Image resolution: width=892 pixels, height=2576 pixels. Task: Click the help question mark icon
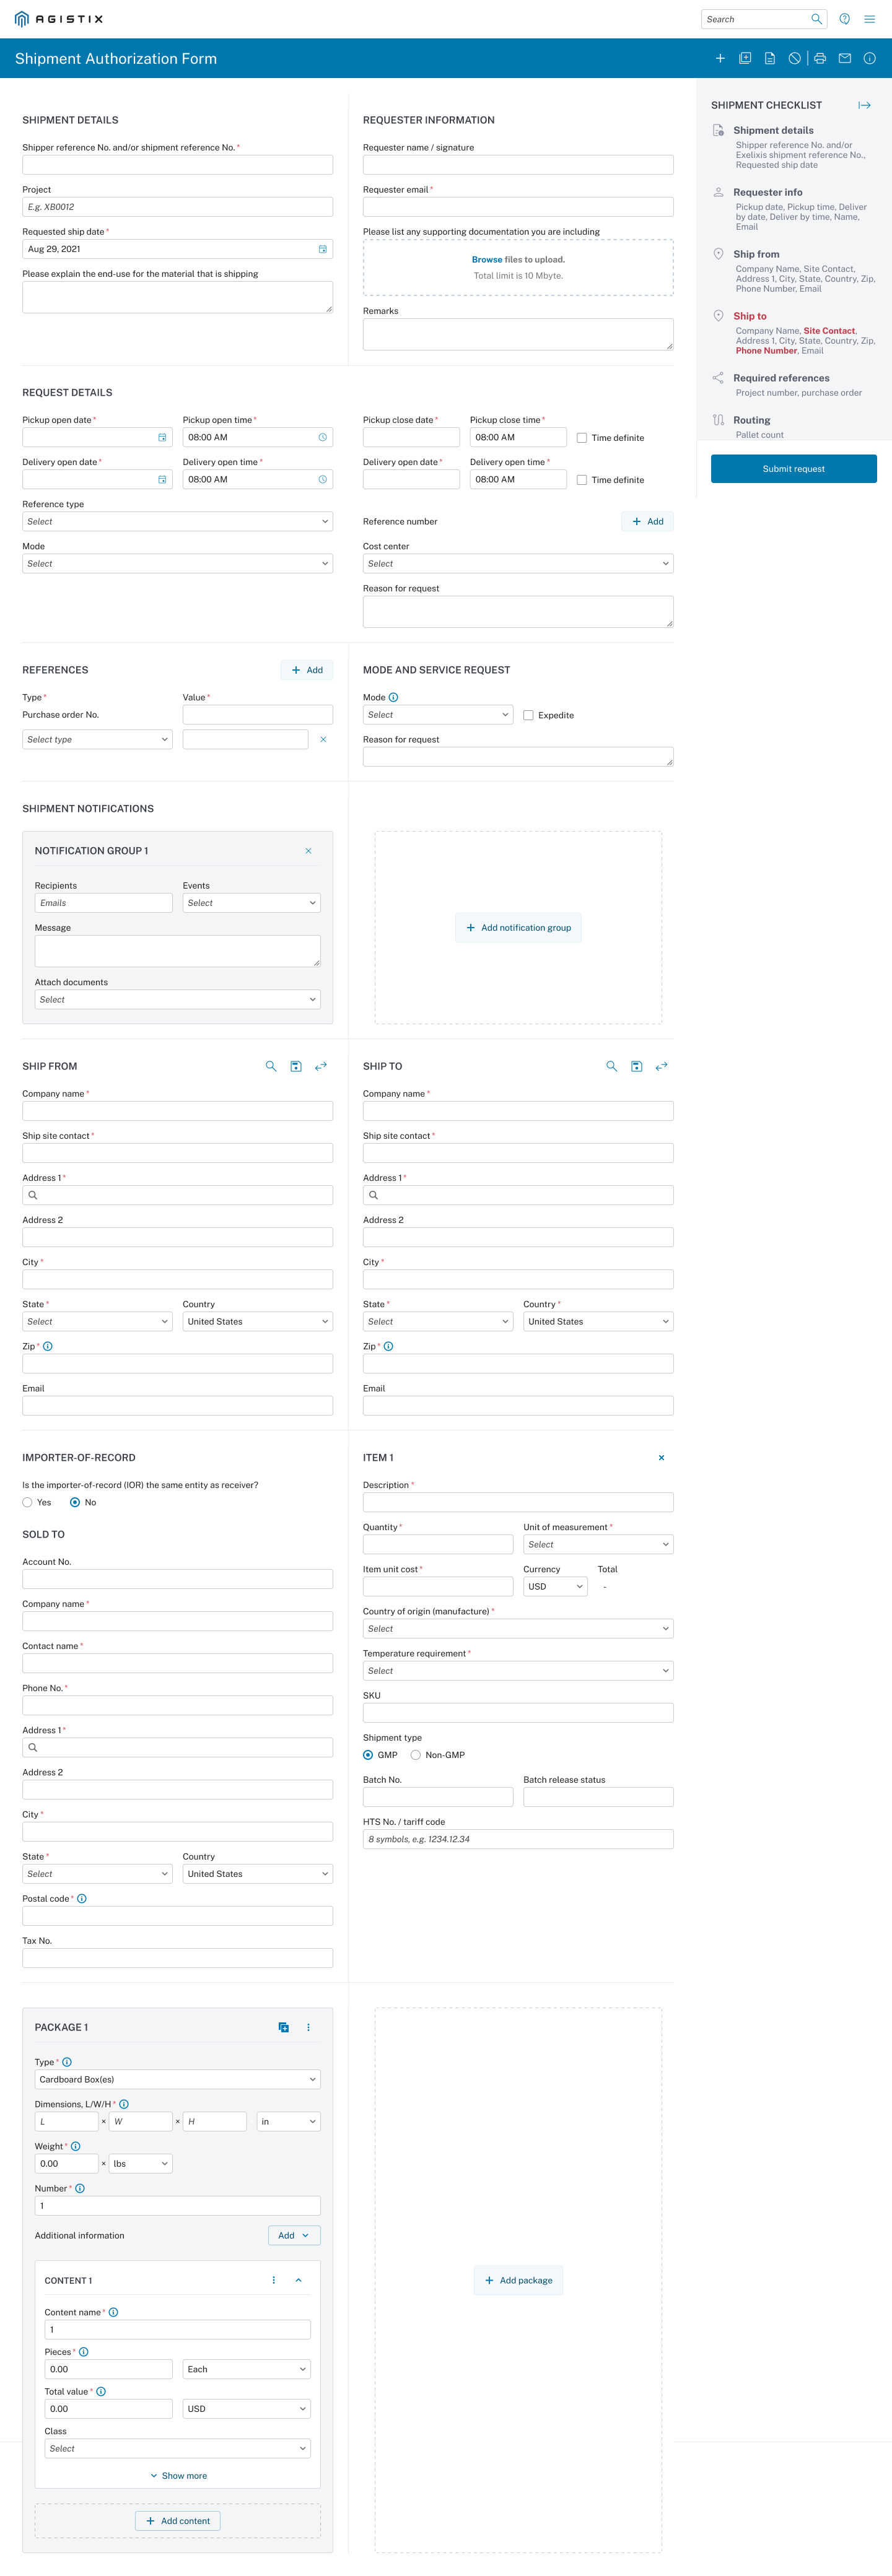click(x=844, y=19)
